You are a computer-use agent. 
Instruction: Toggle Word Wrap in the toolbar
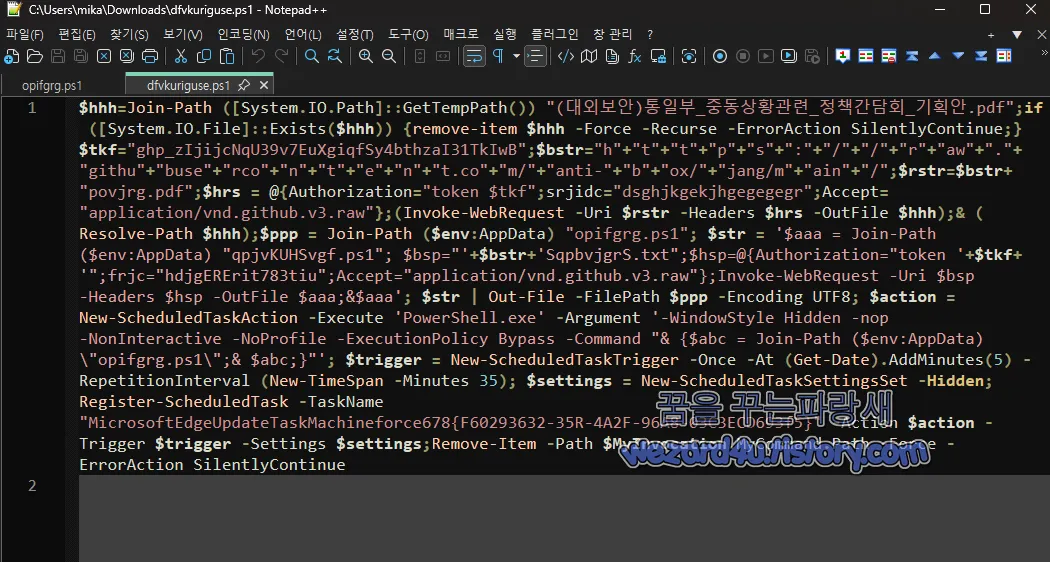(474, 56)
